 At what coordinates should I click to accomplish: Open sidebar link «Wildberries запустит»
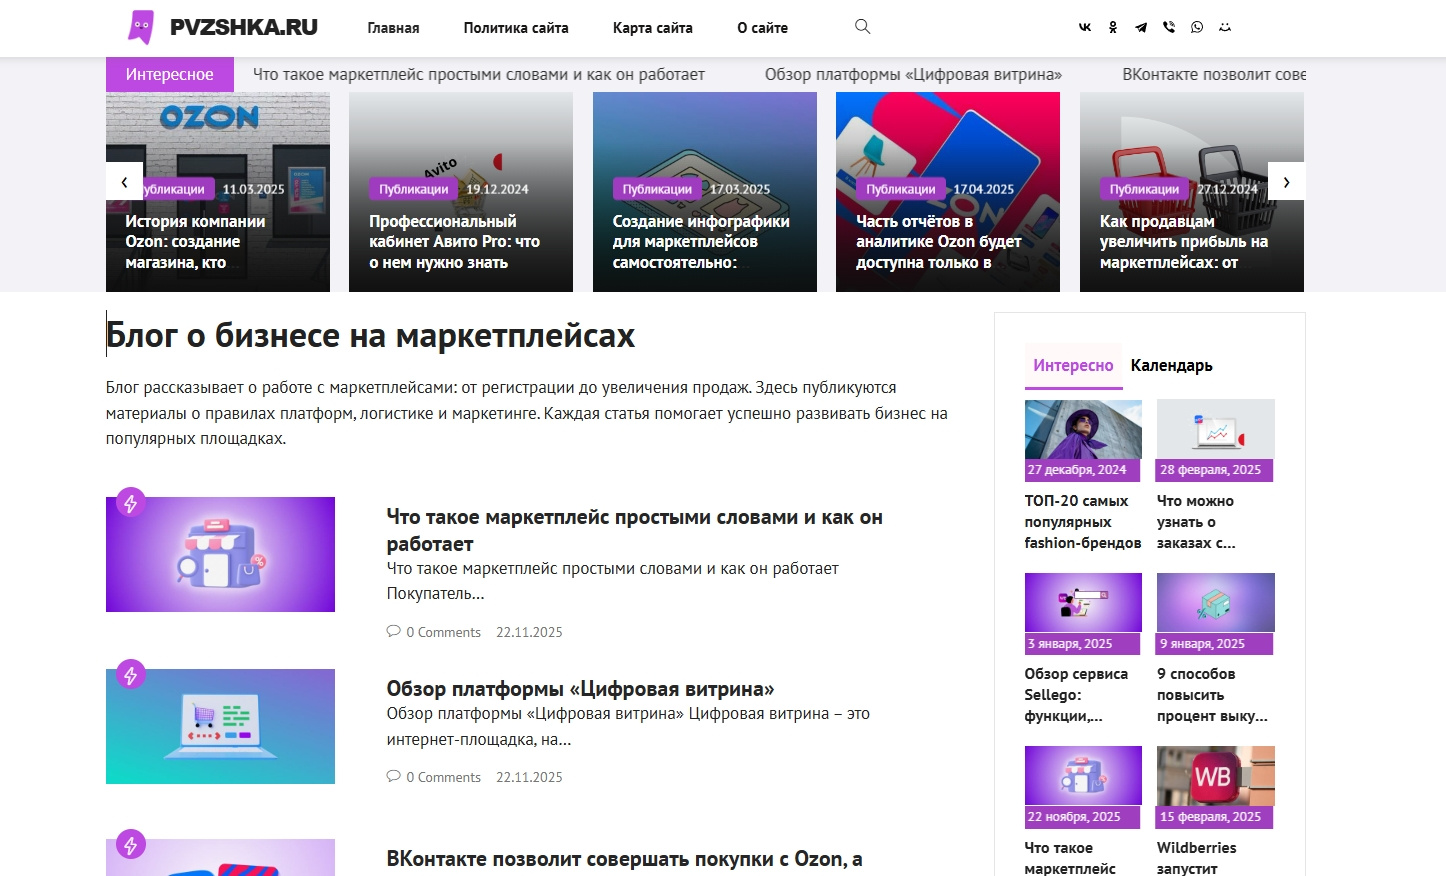1197,858
